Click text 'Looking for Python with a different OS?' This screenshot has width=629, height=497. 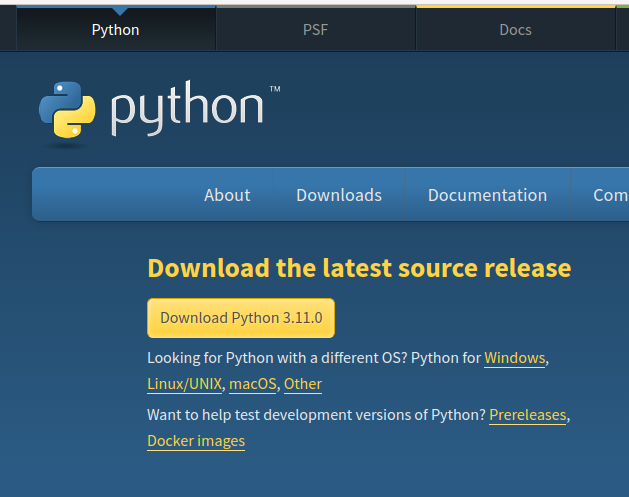pyautogui.click(x=278, y=358)
